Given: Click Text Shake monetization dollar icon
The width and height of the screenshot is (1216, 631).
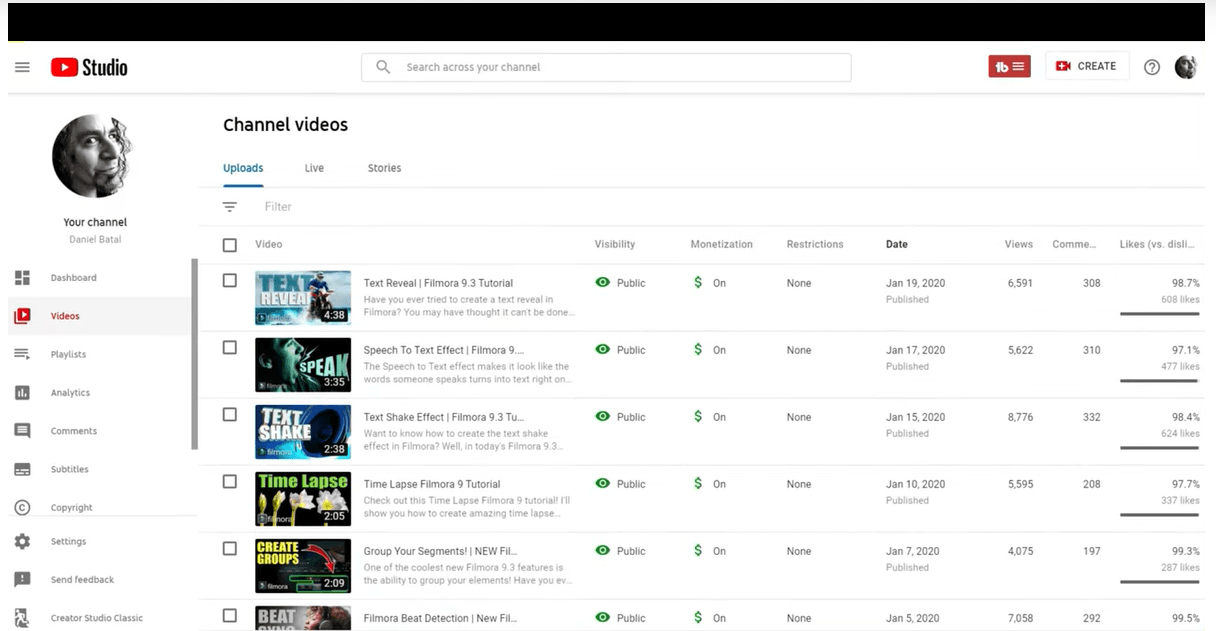Looking at the screenshot, I should point(698,417).
